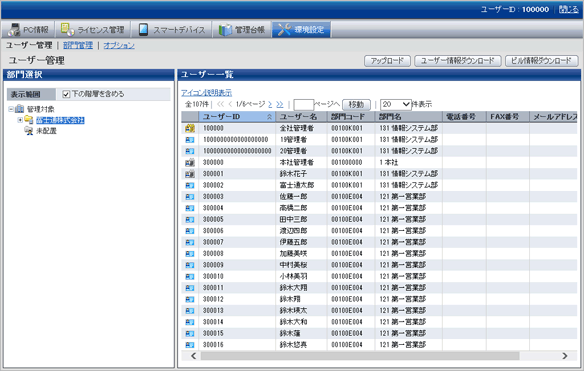Open the 20 件表示 dropdown

[396, 104]
